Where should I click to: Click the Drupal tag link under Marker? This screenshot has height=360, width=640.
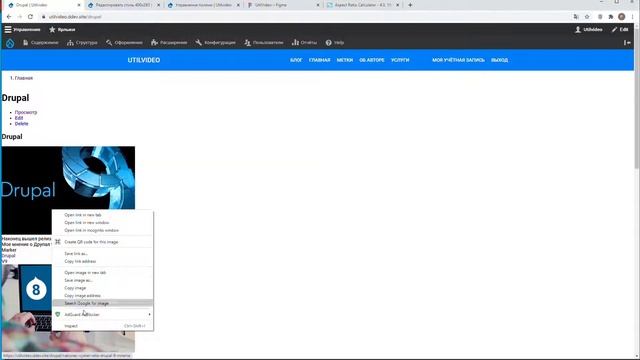pos(8,256)
